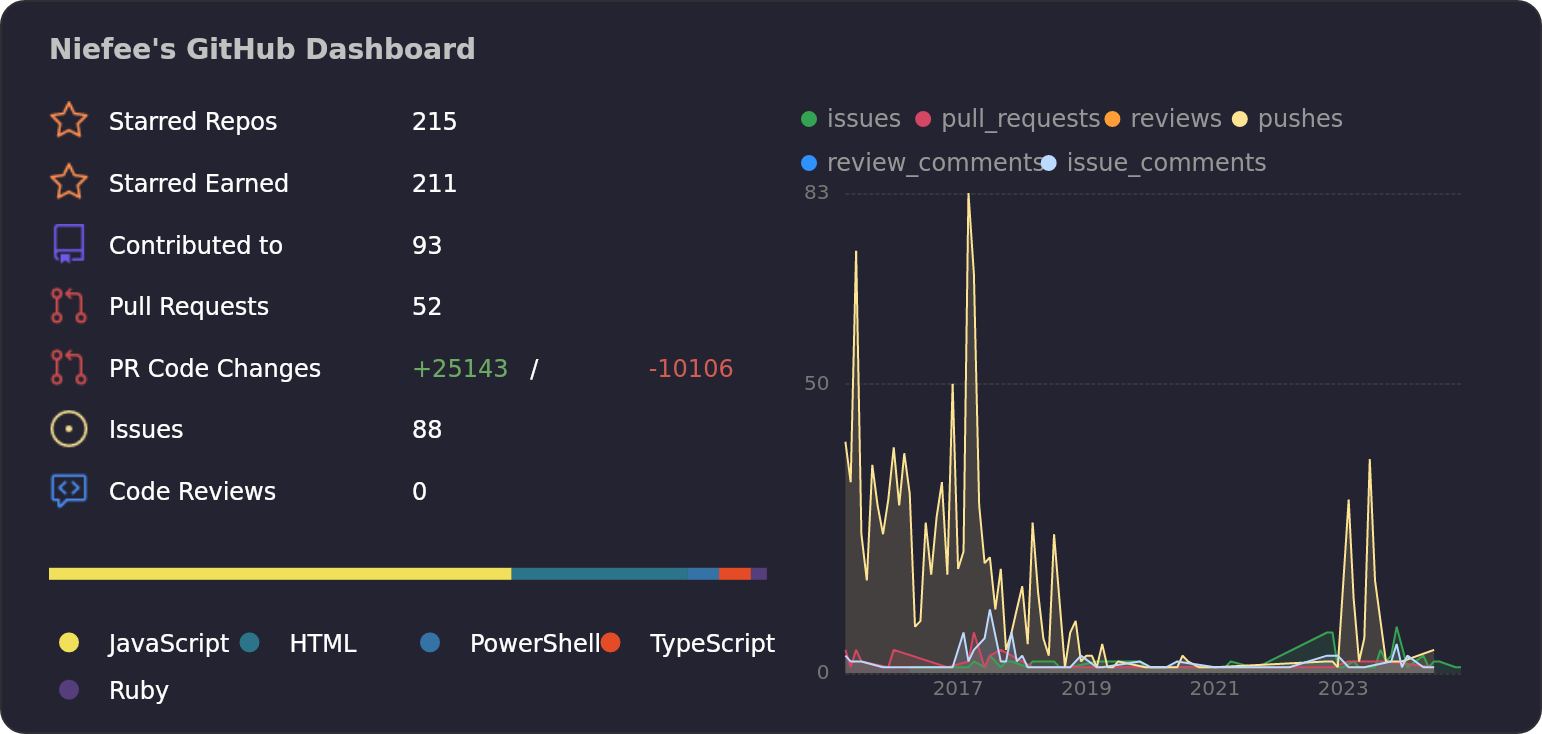Click the +25143 additions value
This screenshot has width=1542, height=734.
coord(460,369)
